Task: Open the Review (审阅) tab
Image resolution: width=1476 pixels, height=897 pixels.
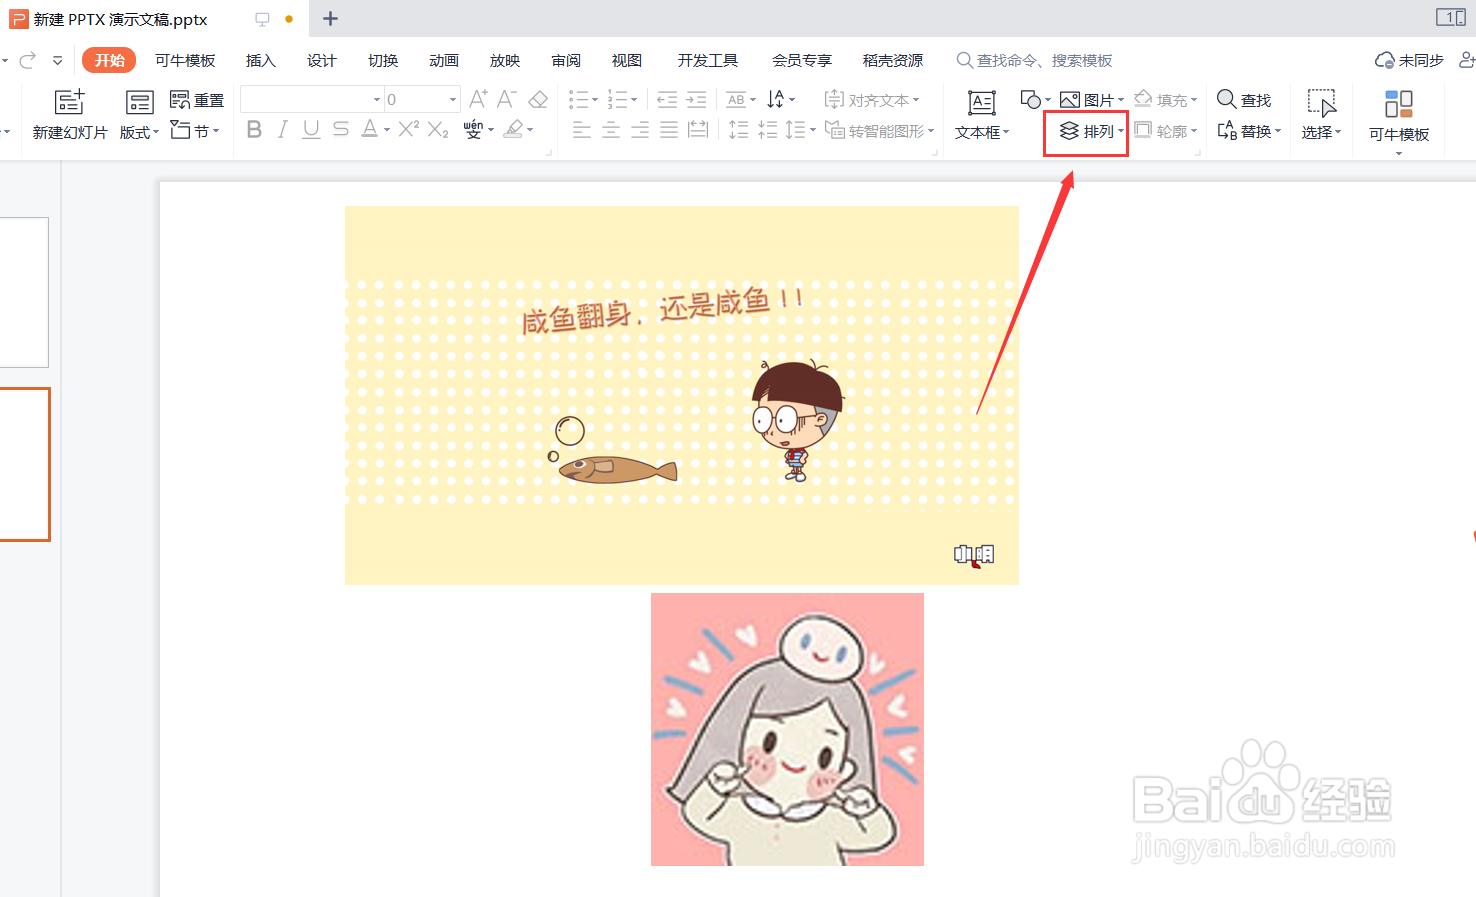Action: coord(566,61)
